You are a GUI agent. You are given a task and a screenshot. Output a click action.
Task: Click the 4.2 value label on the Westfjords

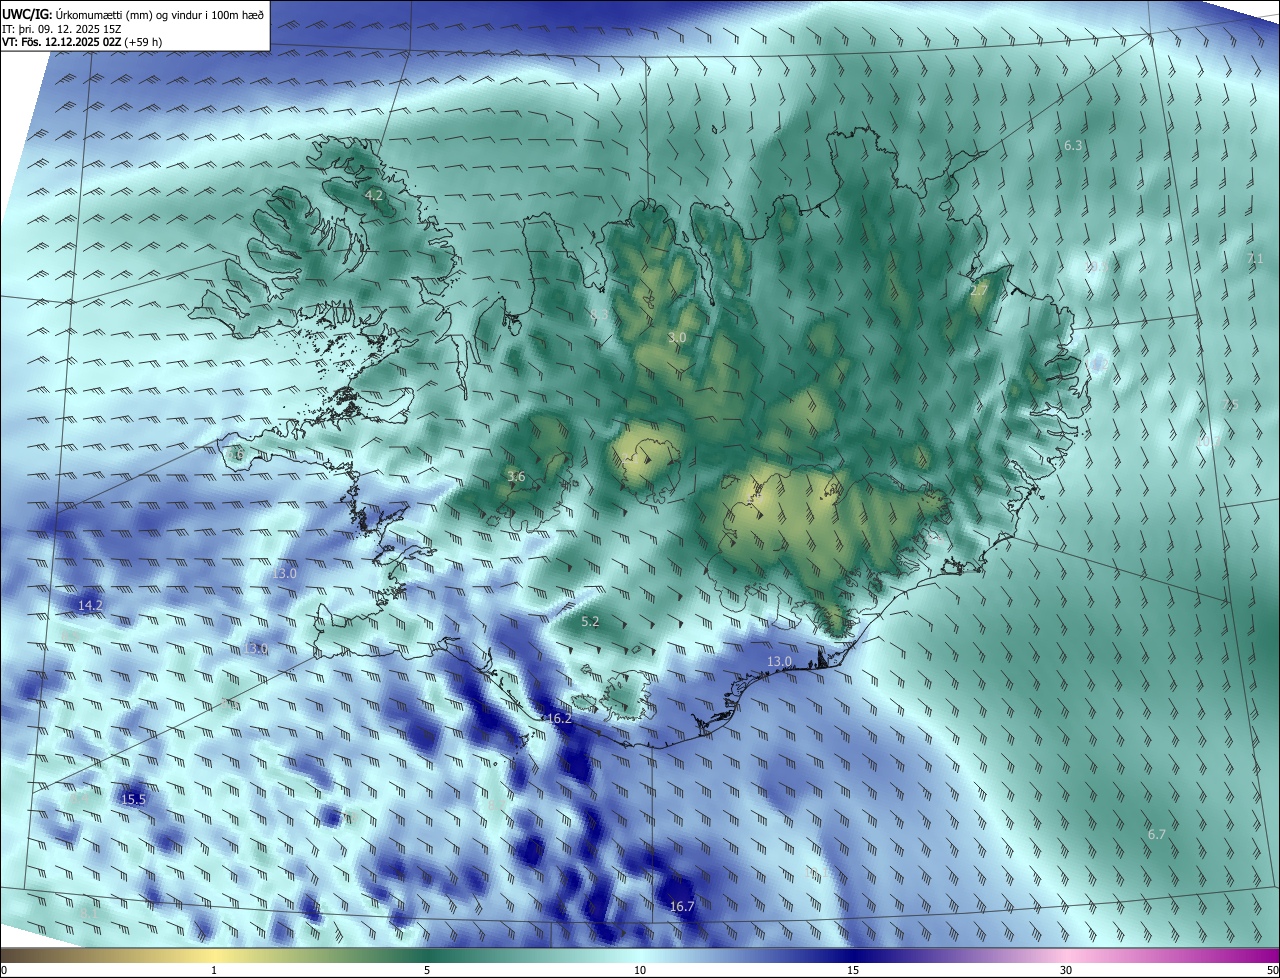374,195
